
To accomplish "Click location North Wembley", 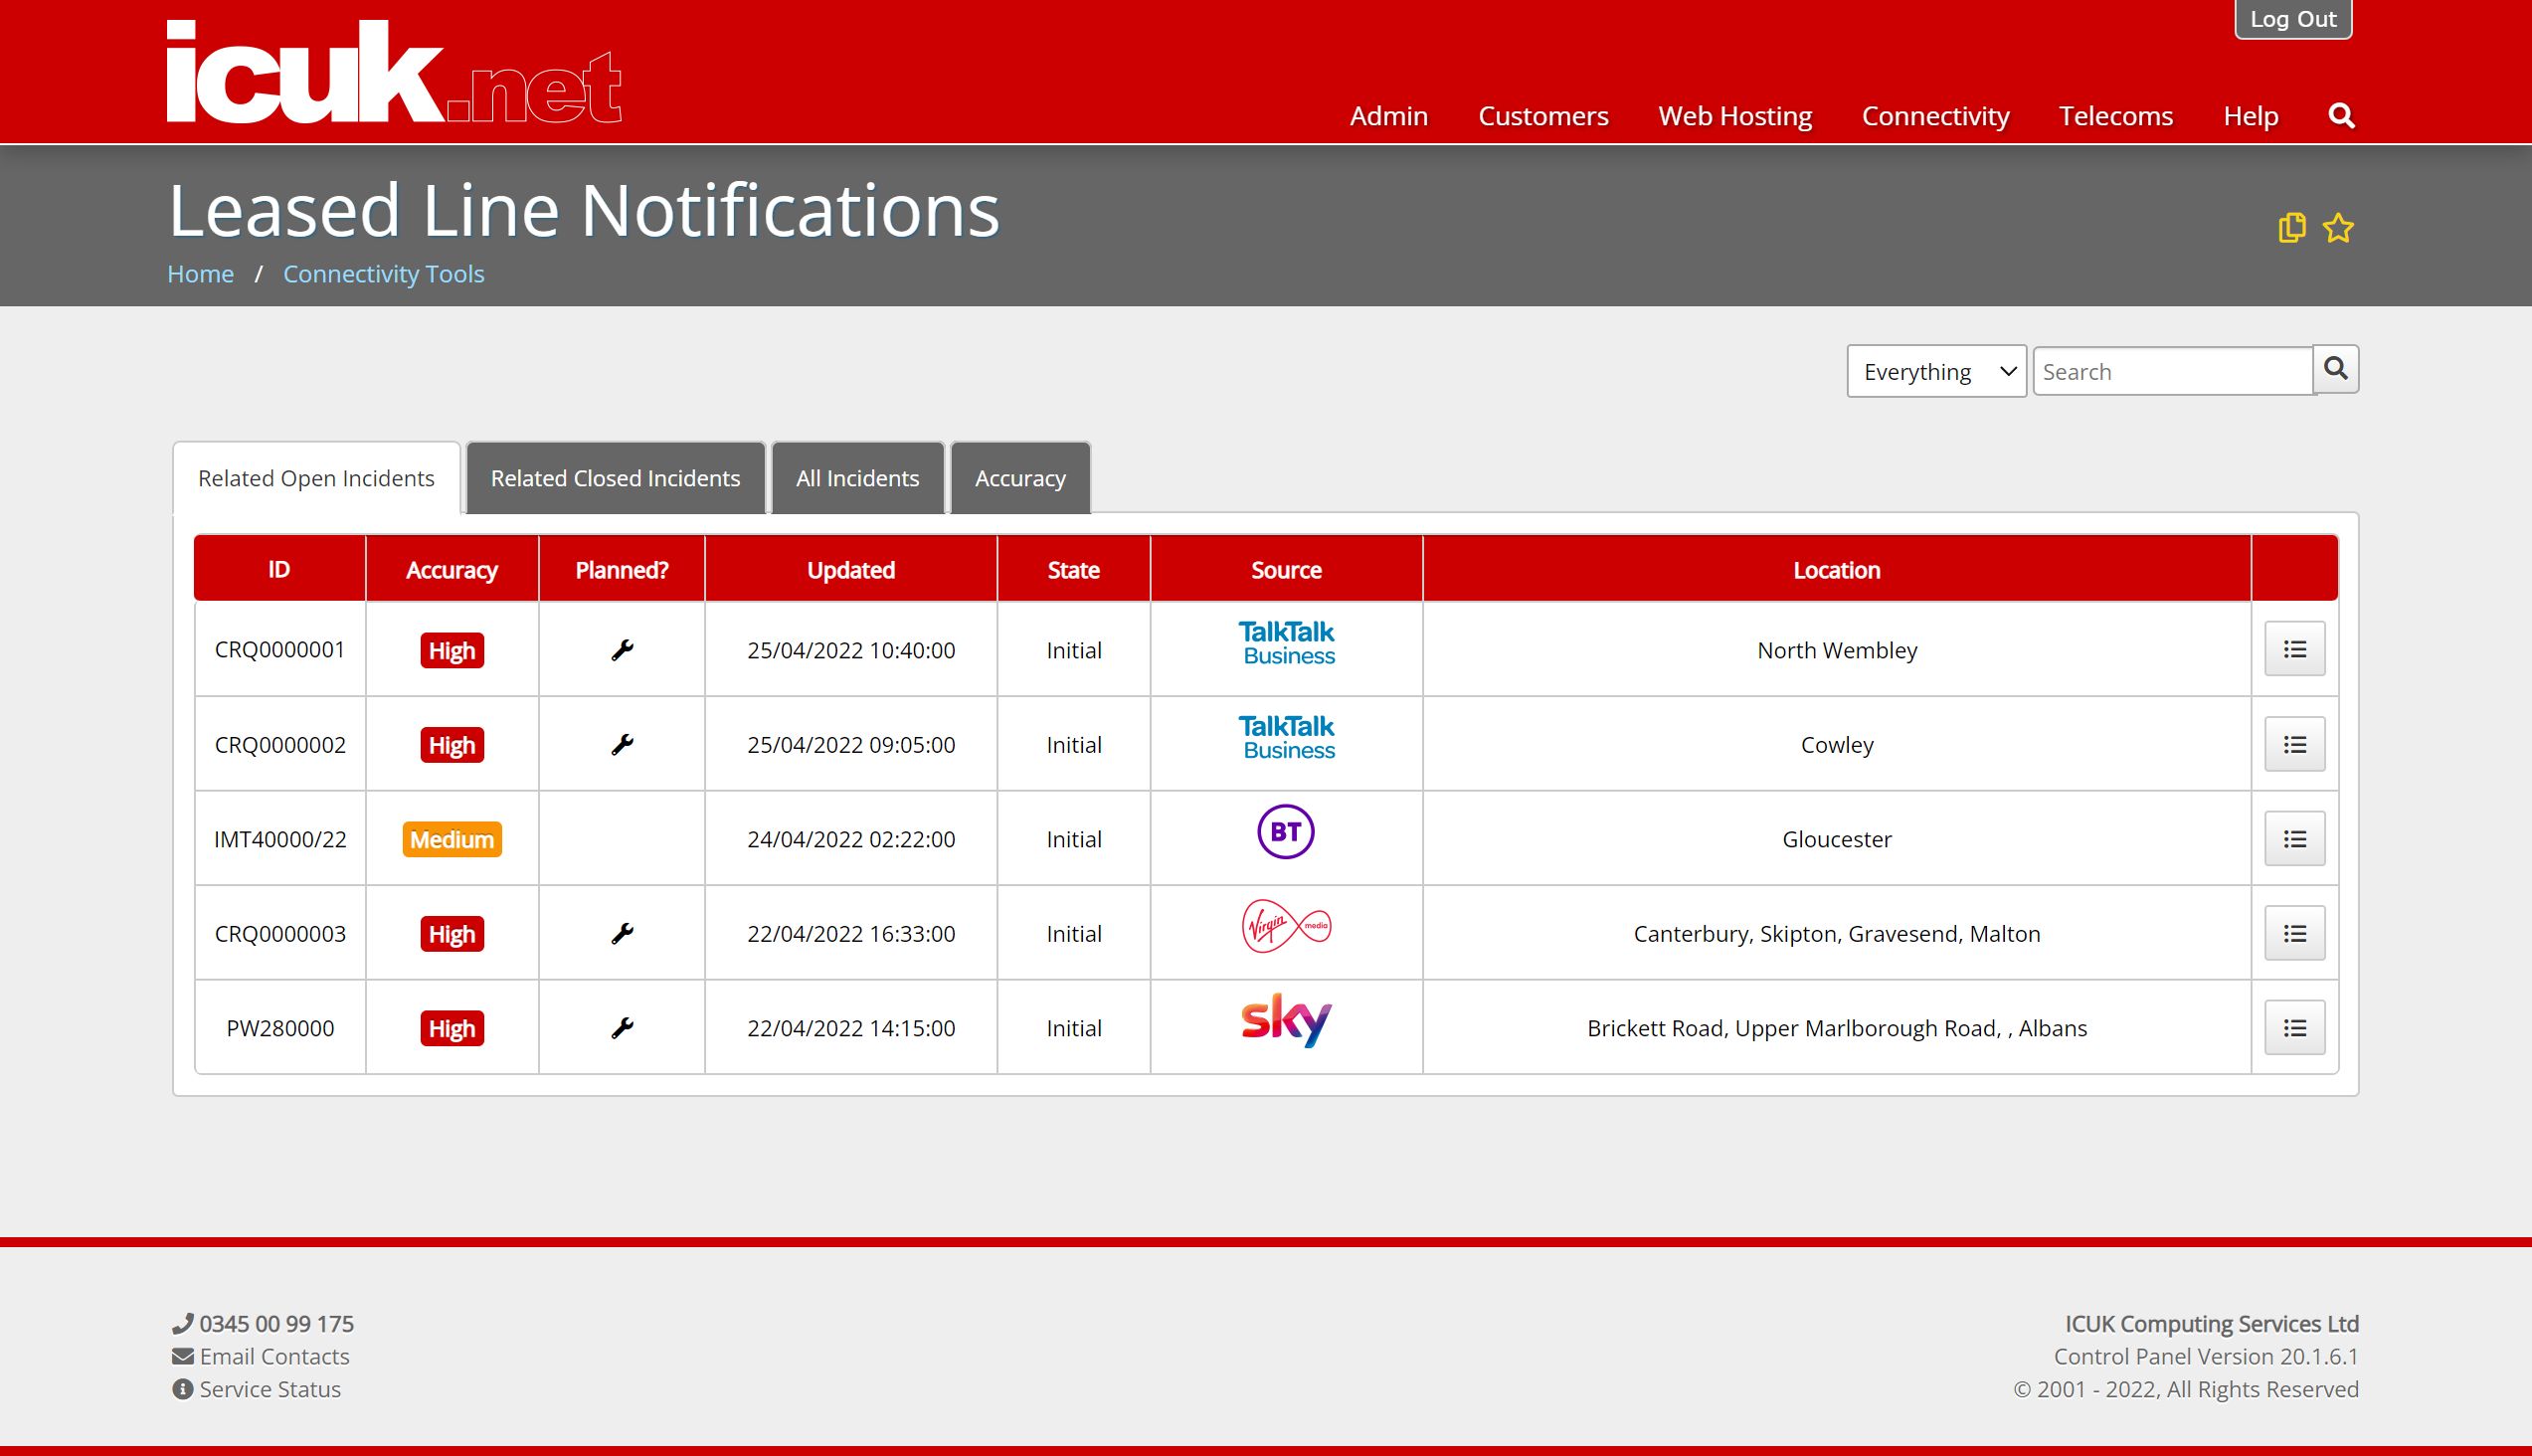I will click(1837, 650).
